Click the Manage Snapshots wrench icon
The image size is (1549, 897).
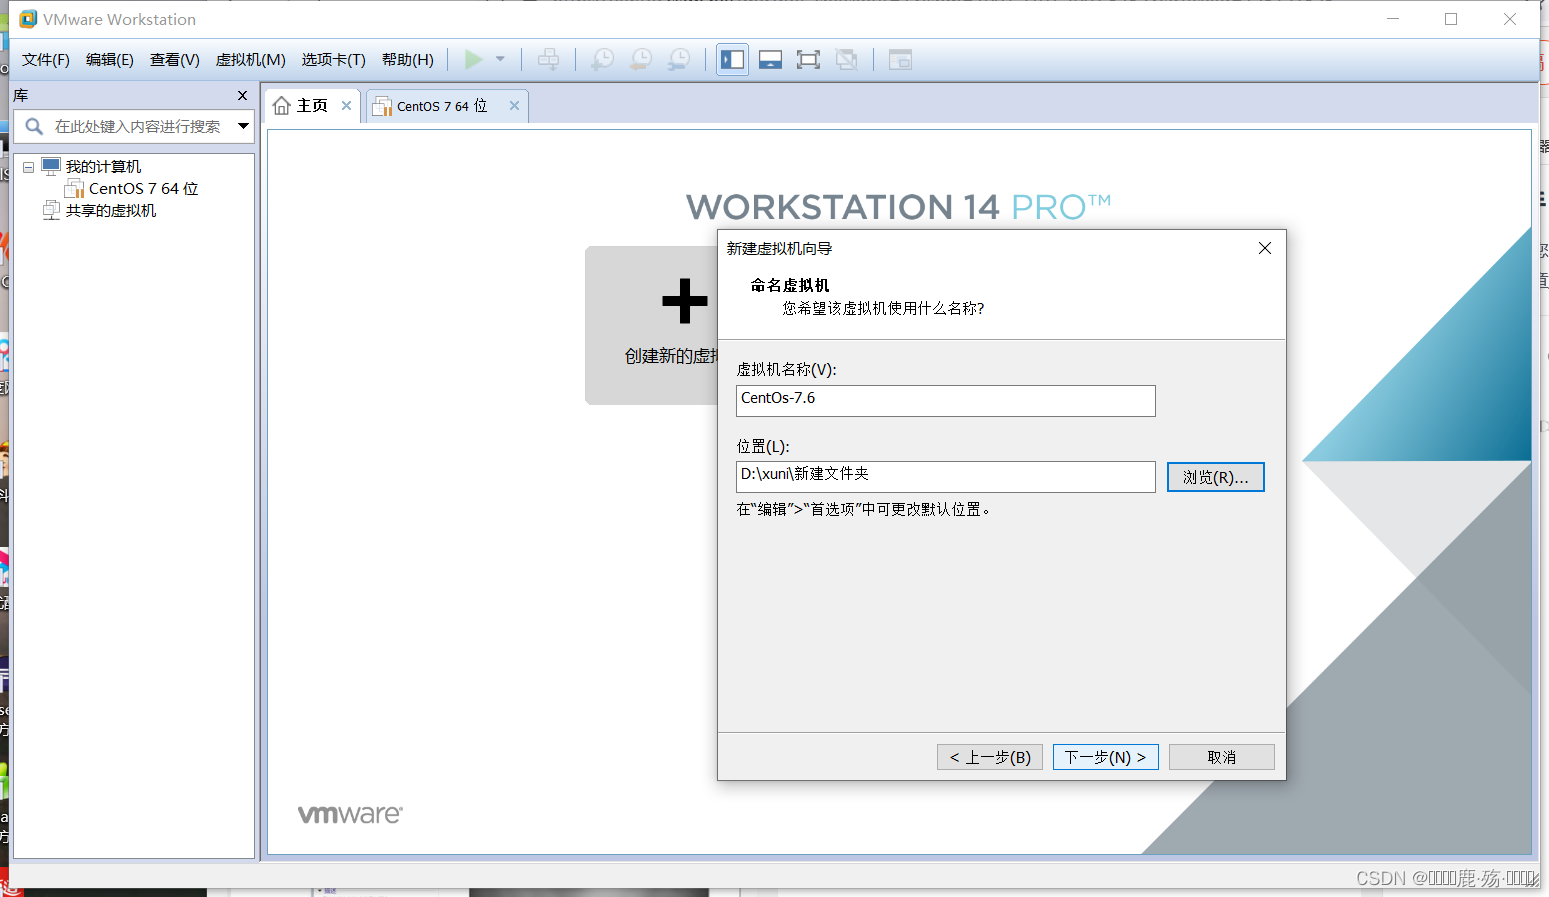pos(678,60)
